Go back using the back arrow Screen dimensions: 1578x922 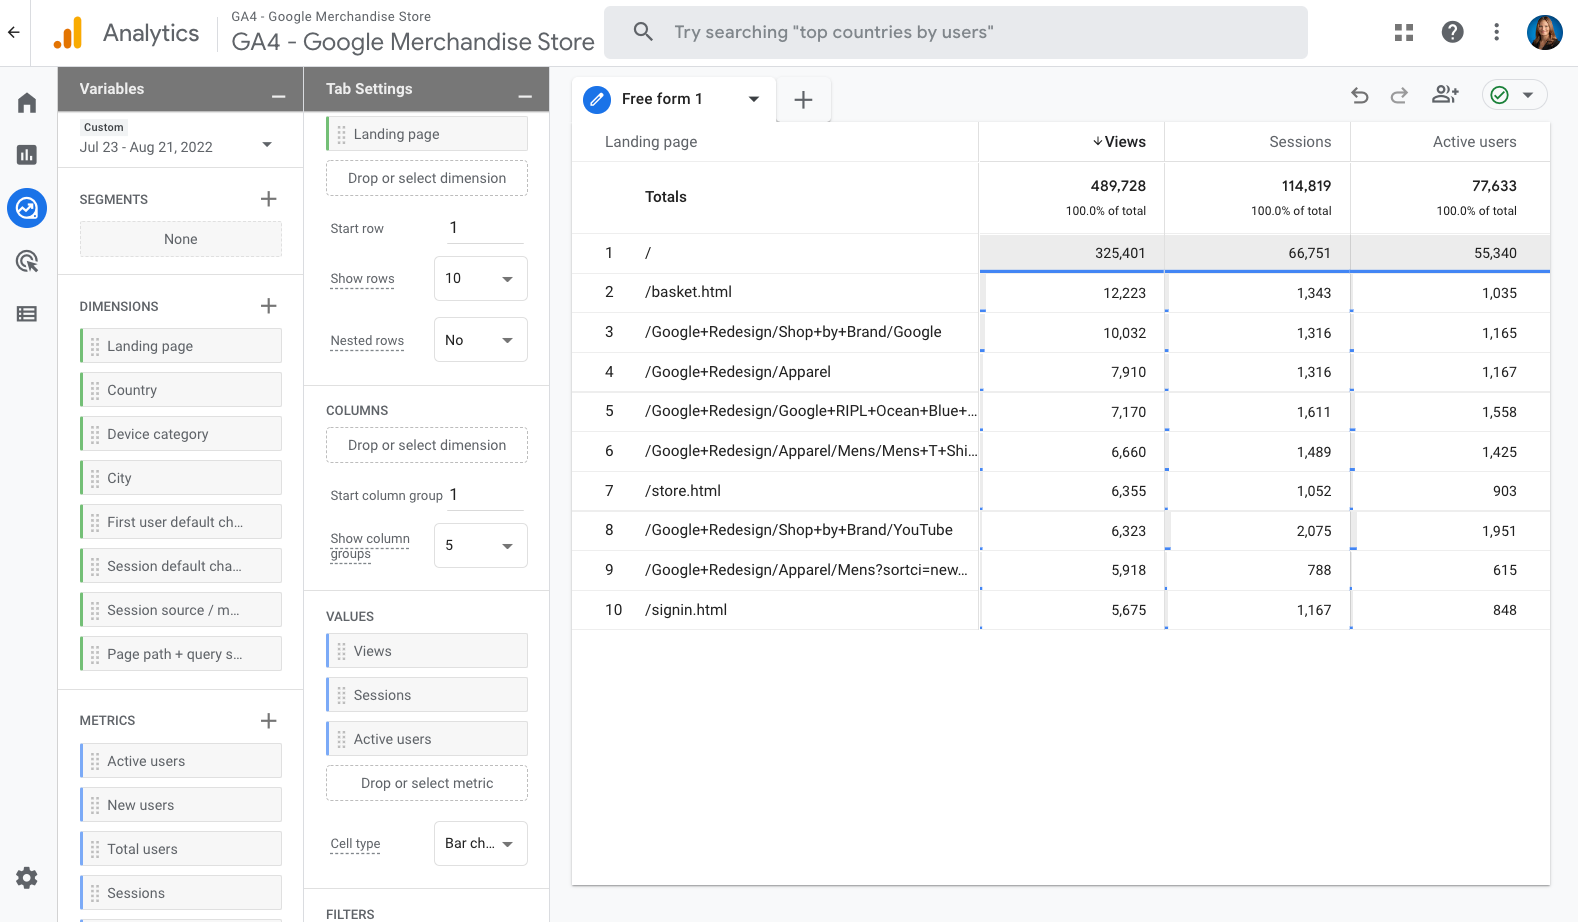[x=14, y=32]
